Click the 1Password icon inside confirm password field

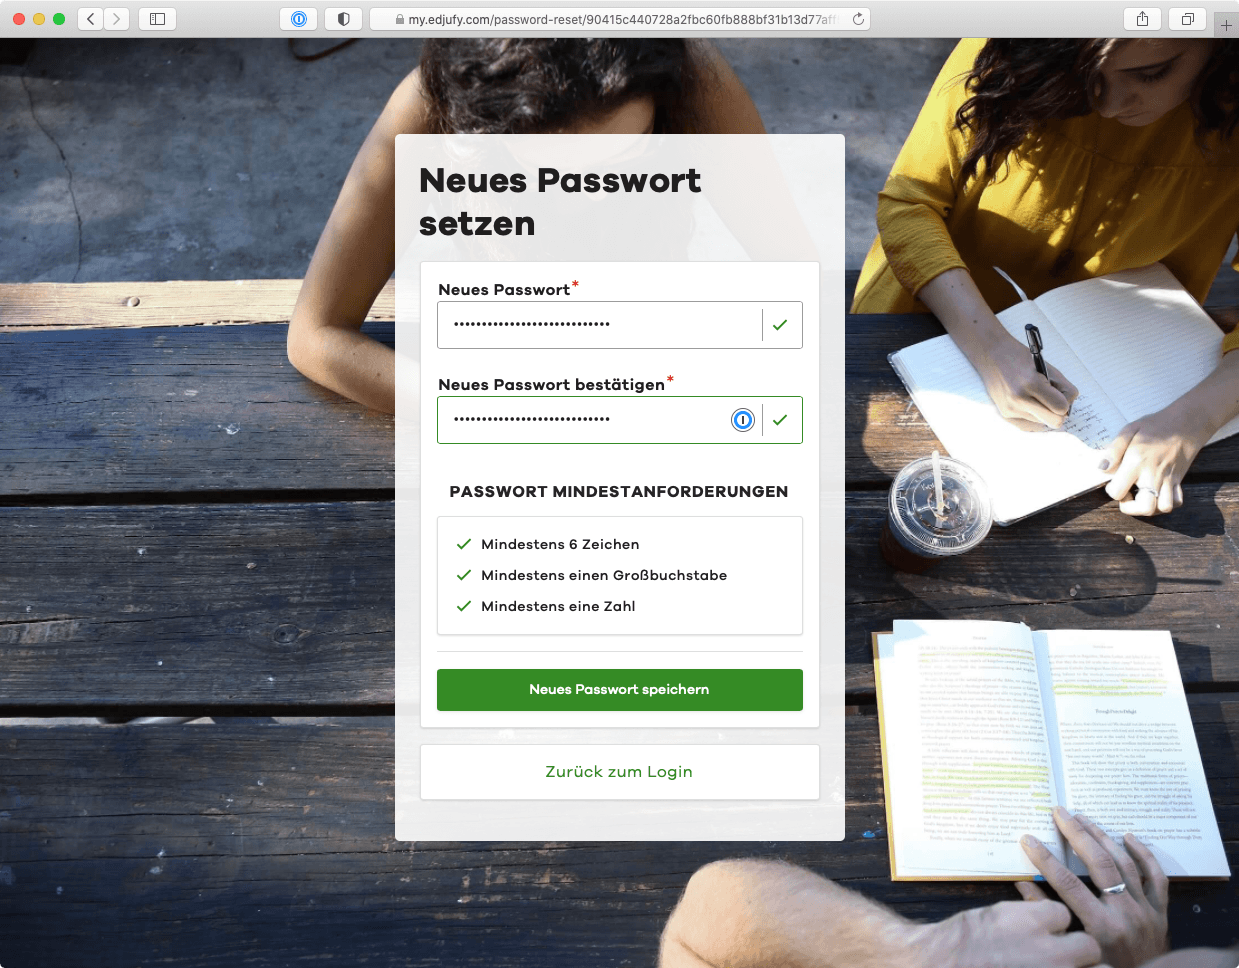tap(743, 420)
